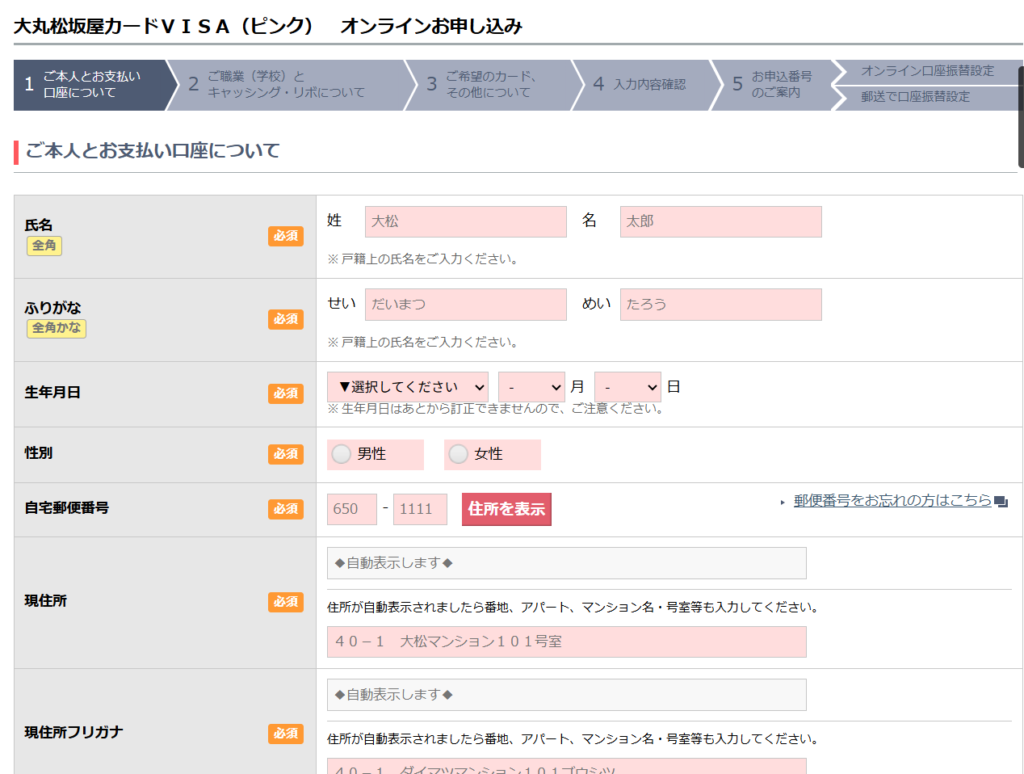The width and height of the screenshot is (1024, 774).
Task: Click the note 生年月日はあとから訂正できませんので
Action: pos(496,409)
